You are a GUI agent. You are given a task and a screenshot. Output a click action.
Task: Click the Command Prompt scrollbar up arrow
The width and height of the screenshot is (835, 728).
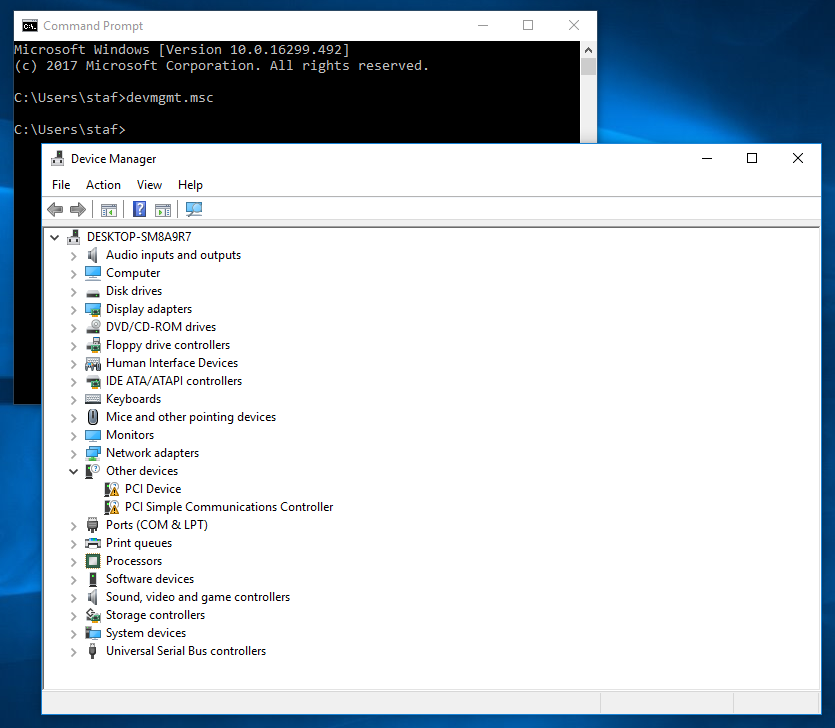(588, 49)
